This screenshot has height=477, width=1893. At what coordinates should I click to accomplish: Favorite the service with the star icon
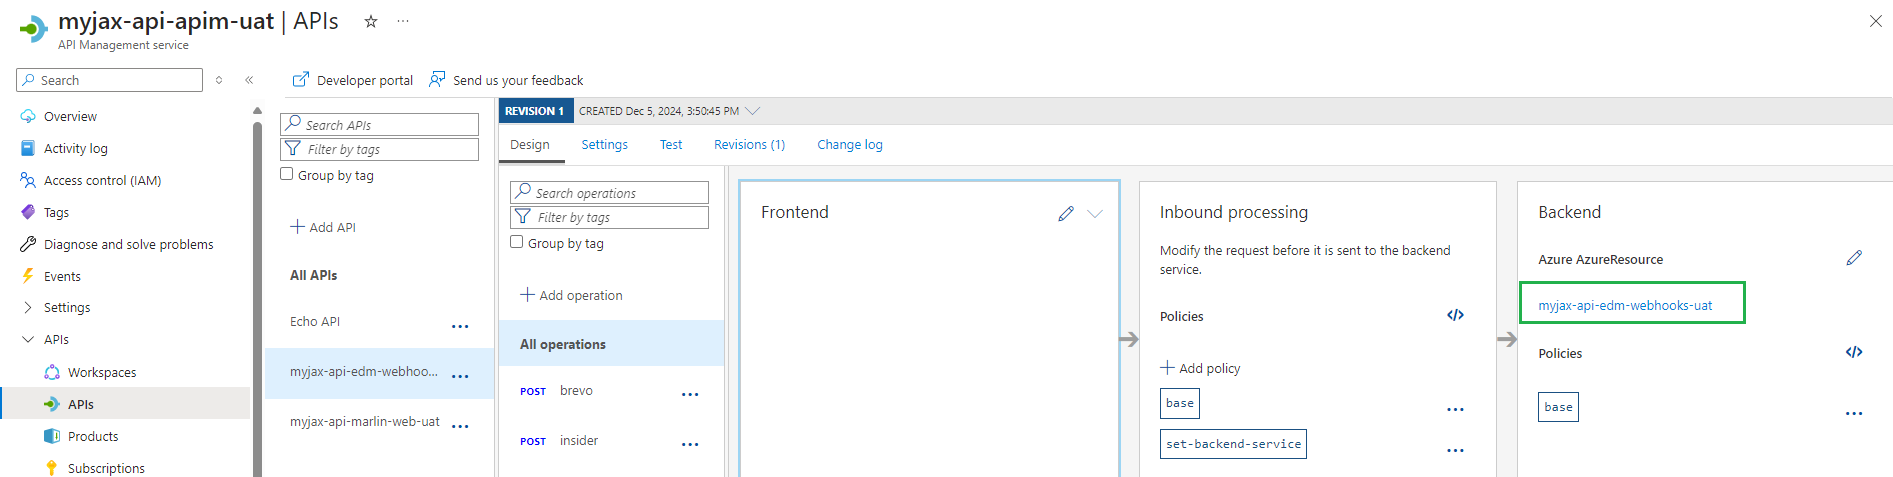click(371, 21)
